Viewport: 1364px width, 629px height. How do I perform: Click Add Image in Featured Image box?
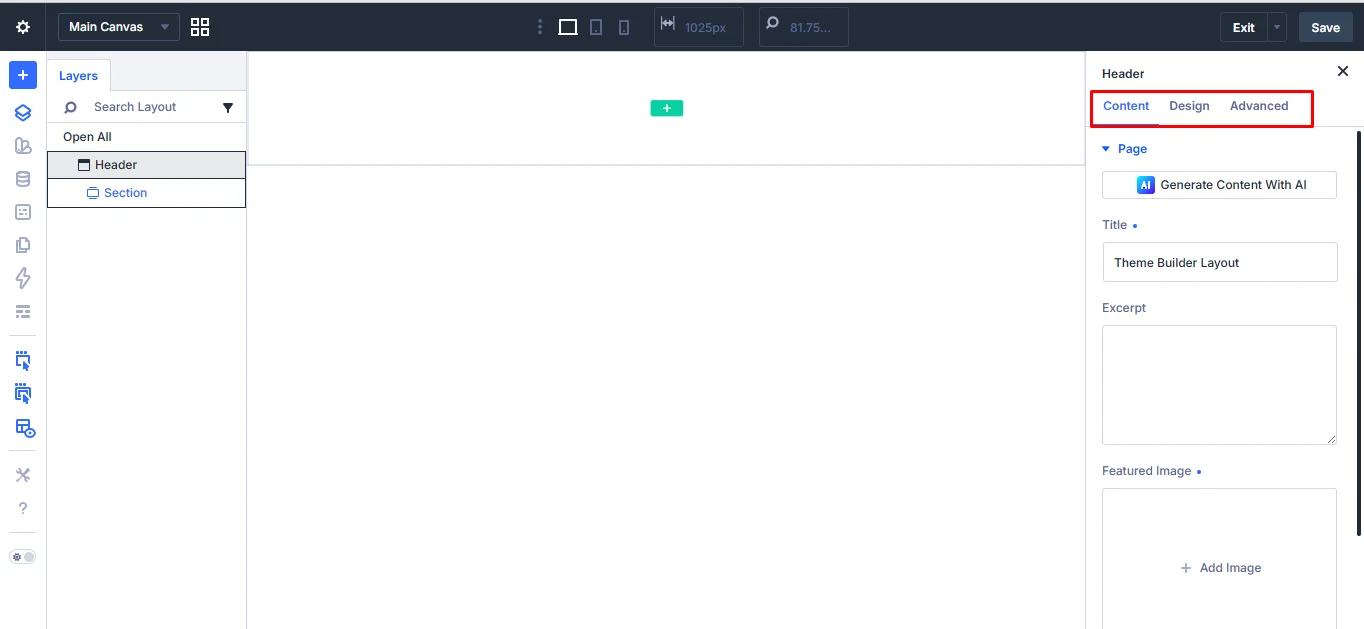pos(1220,568)
